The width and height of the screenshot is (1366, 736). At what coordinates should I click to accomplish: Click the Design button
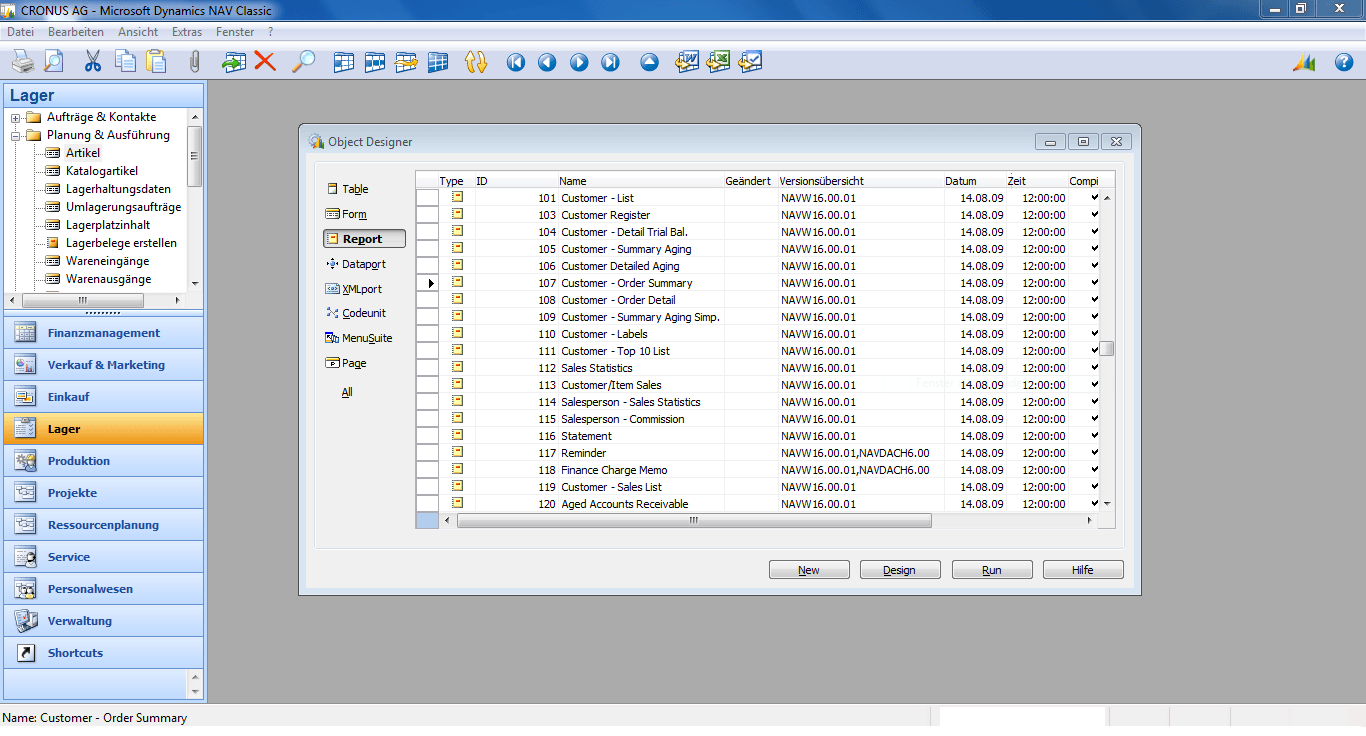(x=900, y=570)
